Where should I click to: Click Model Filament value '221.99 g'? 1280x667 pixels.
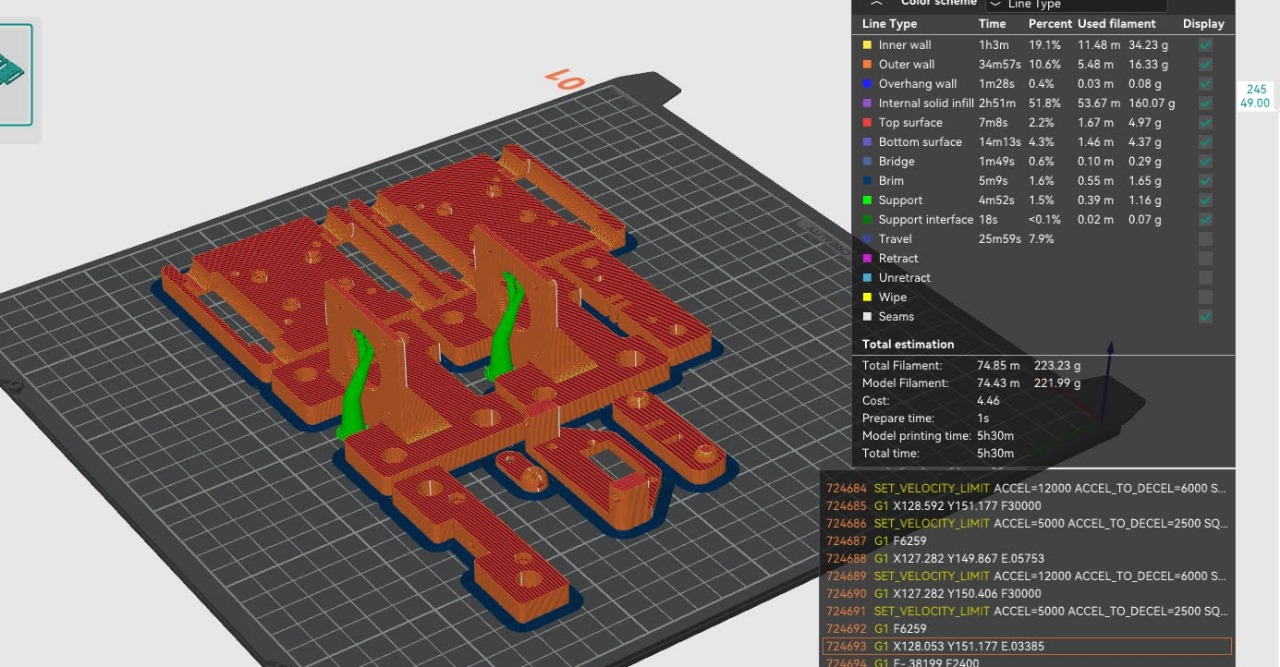click(1057, 383)
